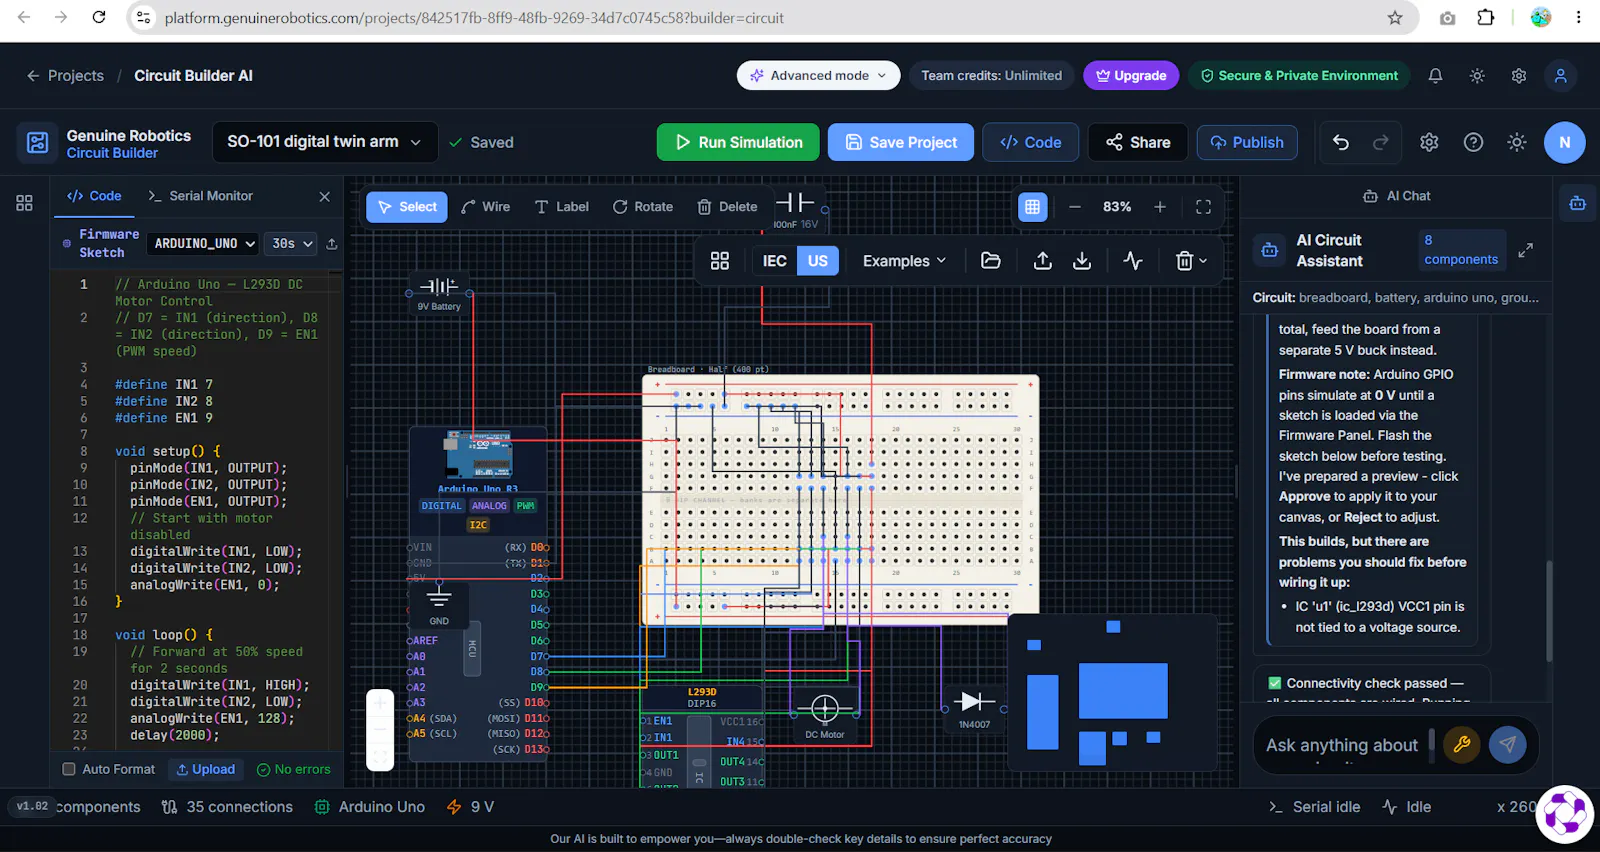Send the AI chat message
Screen dimensions: 1600x852
[1508, 744]
